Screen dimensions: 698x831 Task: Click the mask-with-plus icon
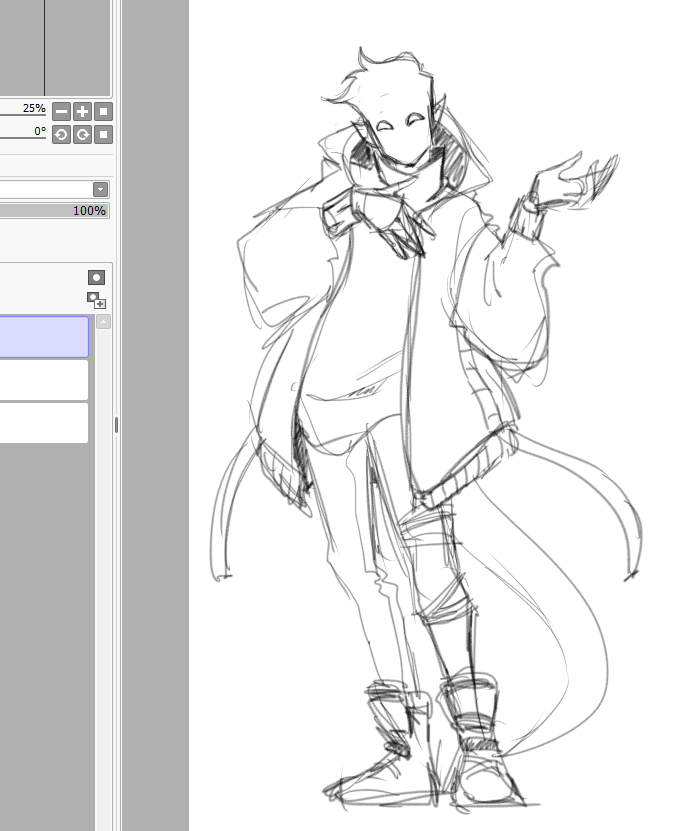click(x=96, y=300)
